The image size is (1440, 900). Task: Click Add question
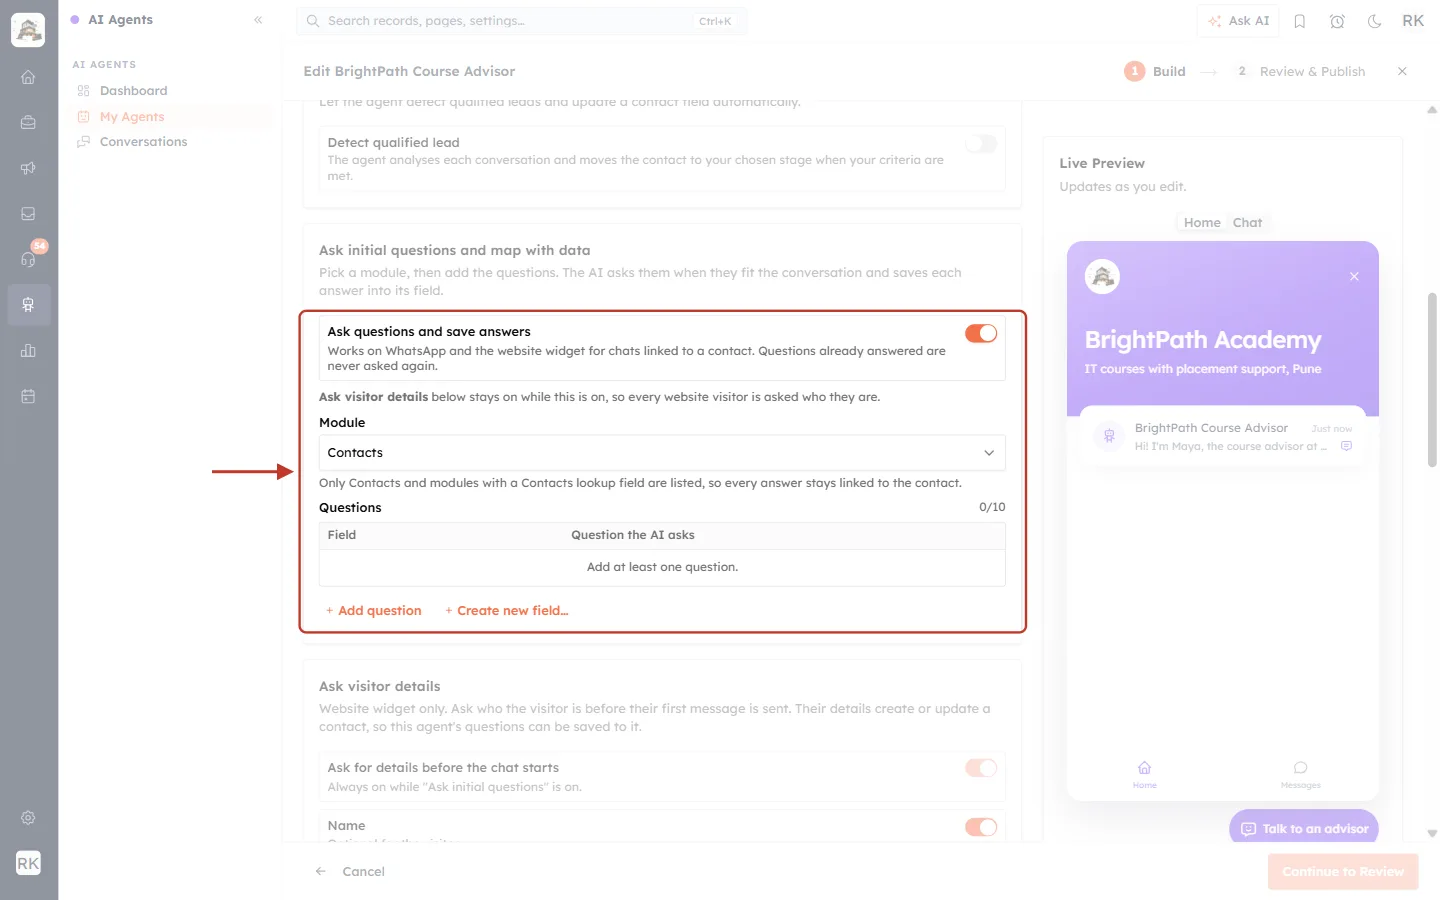click(x=374, y=611)
